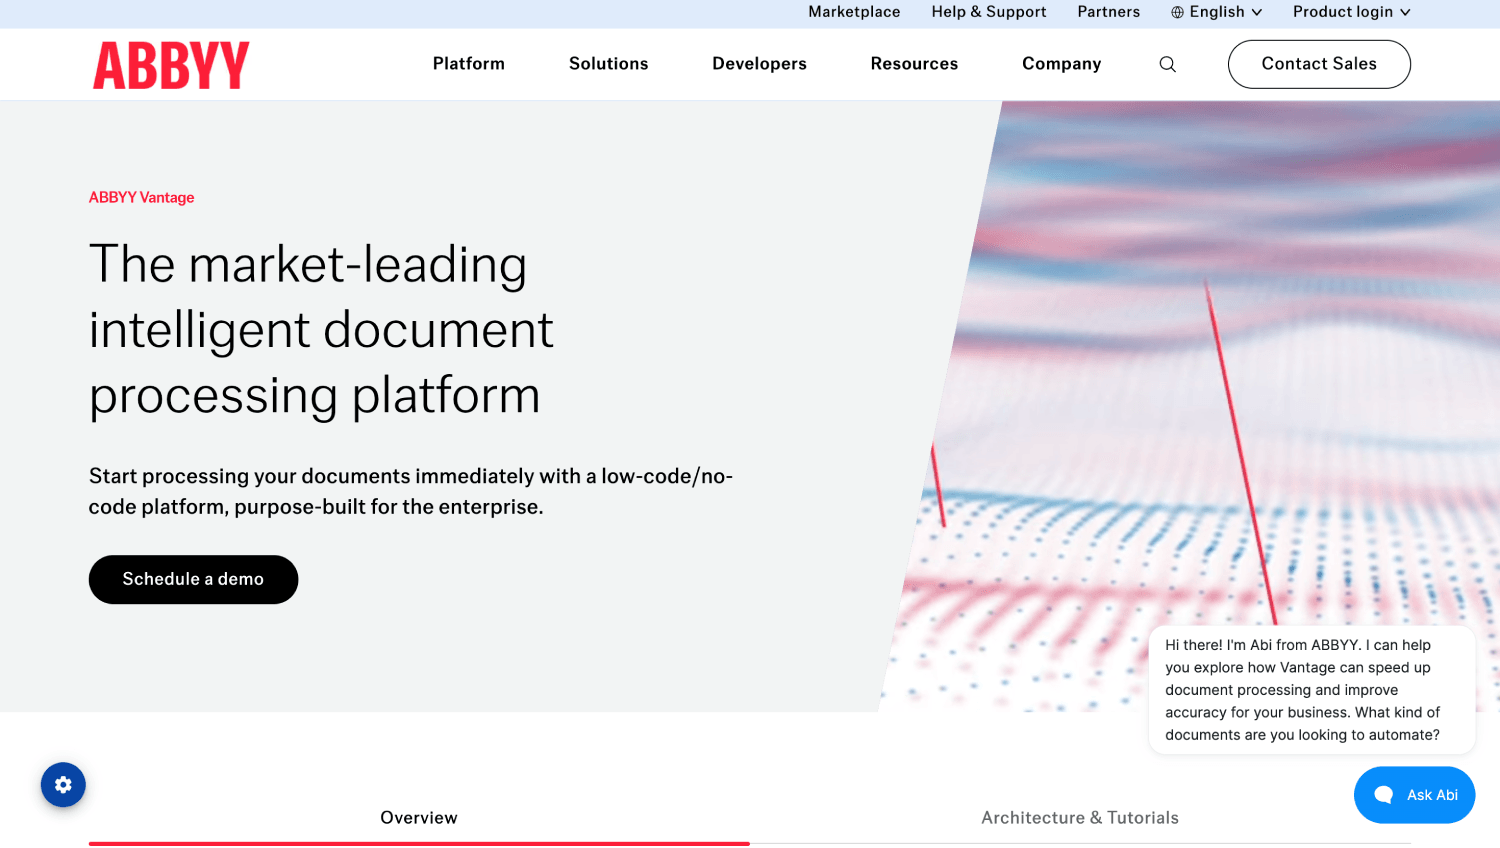Image resolution: width=1500 pixels, height=848 pixels.
Task: Open the Developers menu
Action: pos(760,64)
